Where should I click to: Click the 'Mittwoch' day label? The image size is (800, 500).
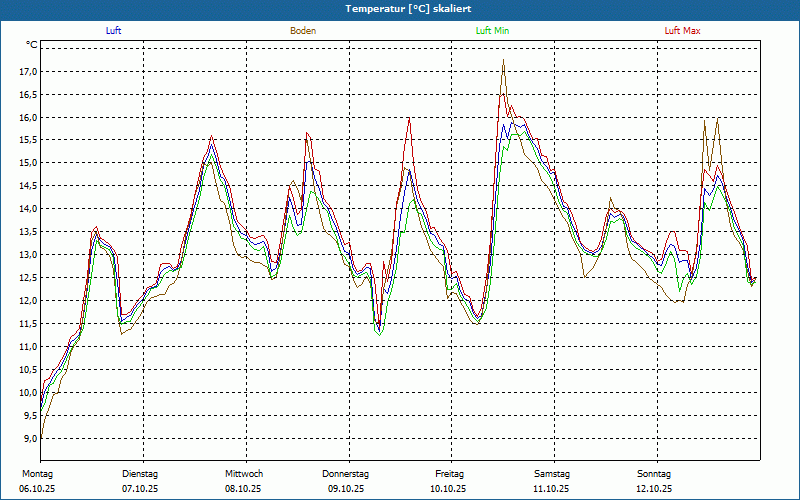244,474
